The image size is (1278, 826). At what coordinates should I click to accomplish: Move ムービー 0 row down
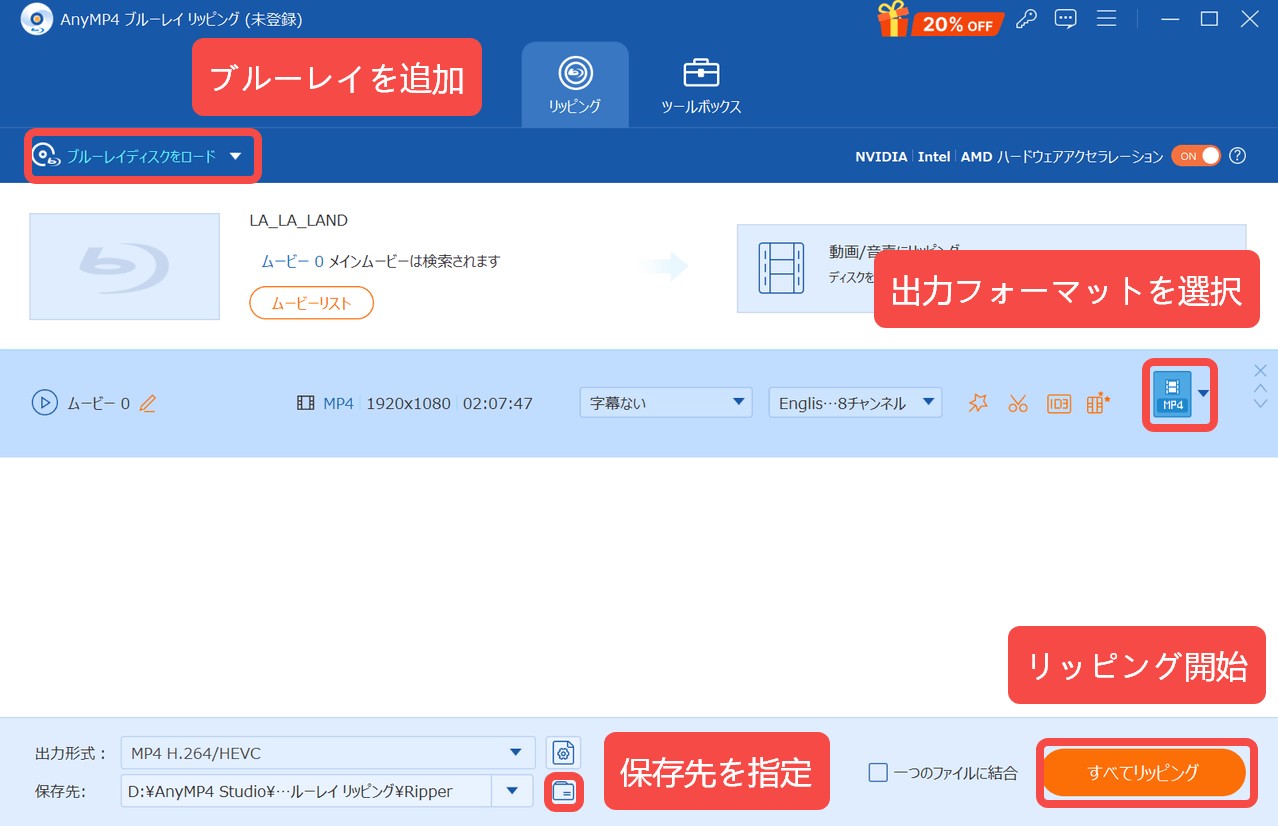(x=1260, y=403)
